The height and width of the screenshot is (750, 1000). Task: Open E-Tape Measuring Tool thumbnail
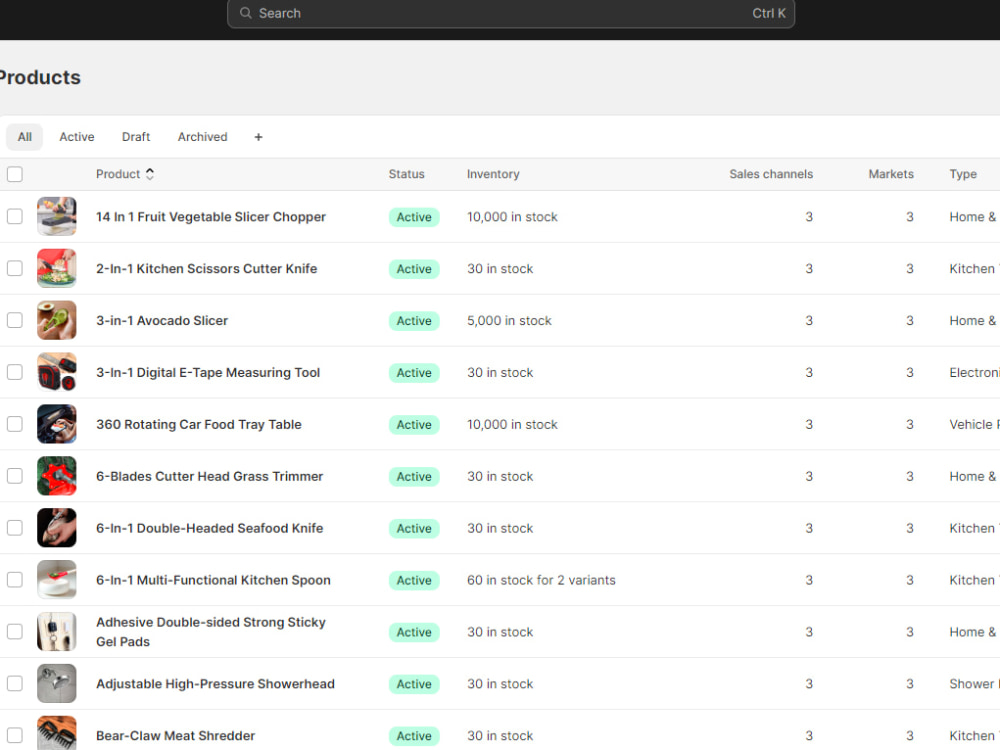point(57,372)
